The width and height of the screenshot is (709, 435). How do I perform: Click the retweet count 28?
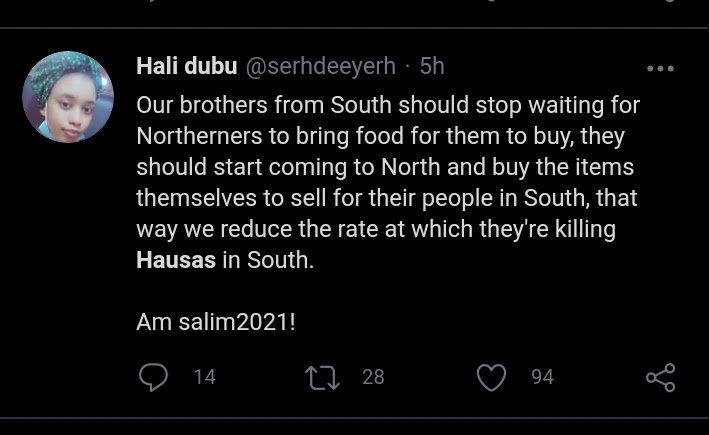click(373, 377)
